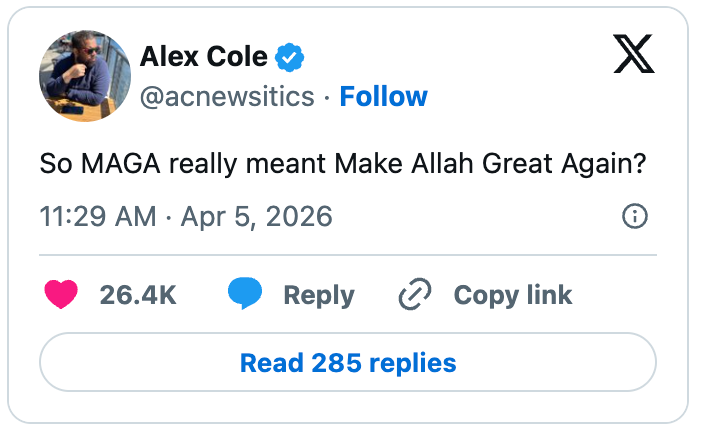Click the tweet text about MAGA
The width and height of the screenshot is (715, 434).
[342, 164]
